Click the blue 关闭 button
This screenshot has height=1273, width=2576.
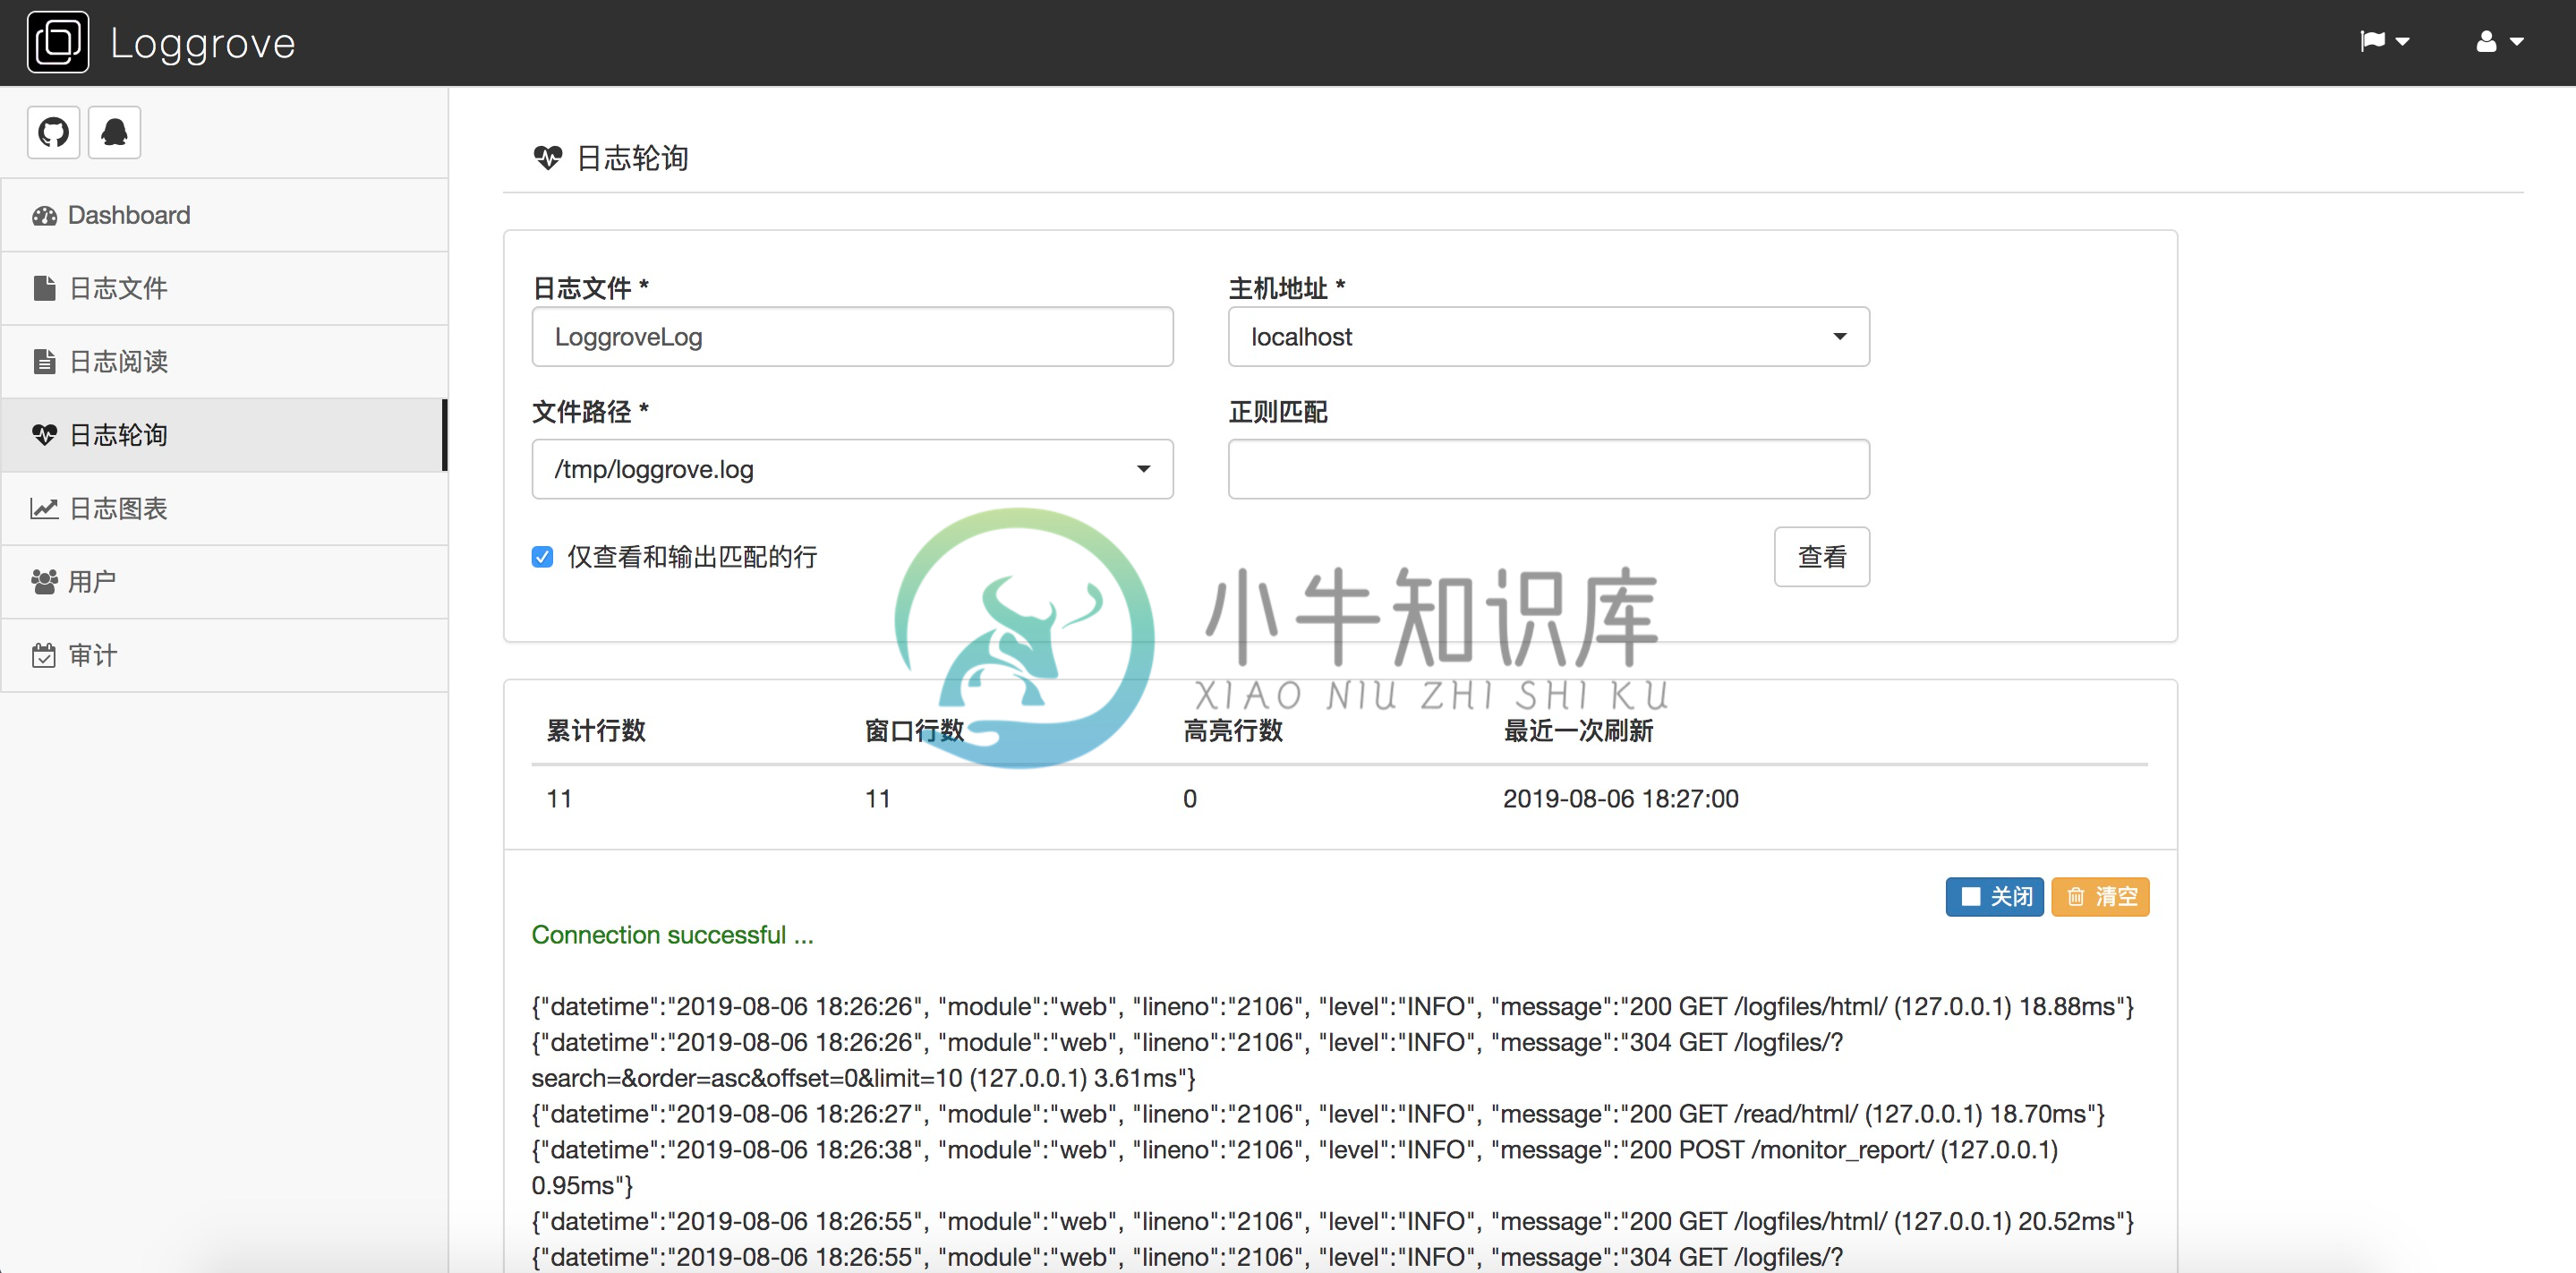click(x=1994, y=896)
